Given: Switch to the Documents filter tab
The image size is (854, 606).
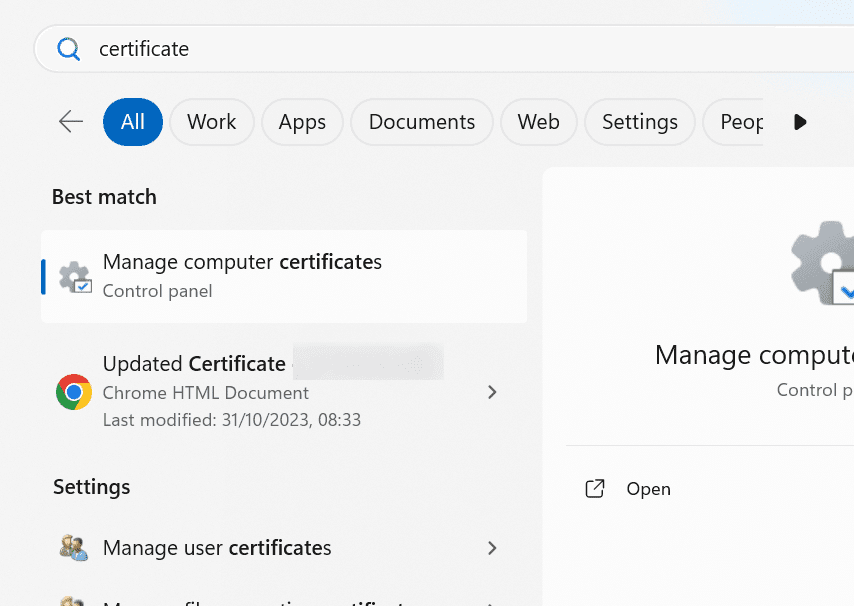Looking at the screenshot, I should 422,122.
